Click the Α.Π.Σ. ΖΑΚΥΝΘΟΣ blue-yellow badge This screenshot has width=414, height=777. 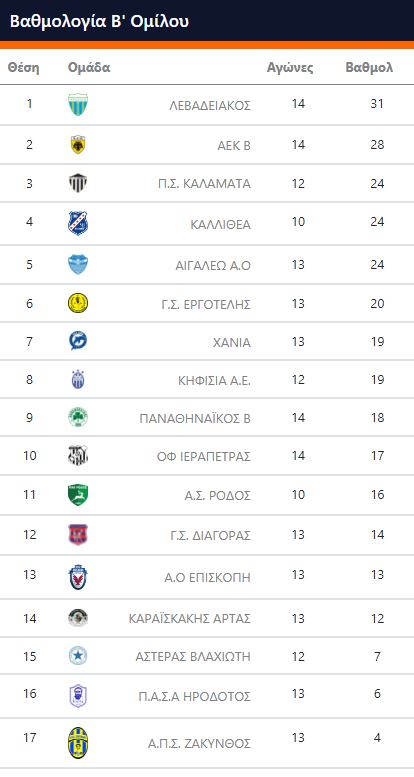[x=78, y=742]
